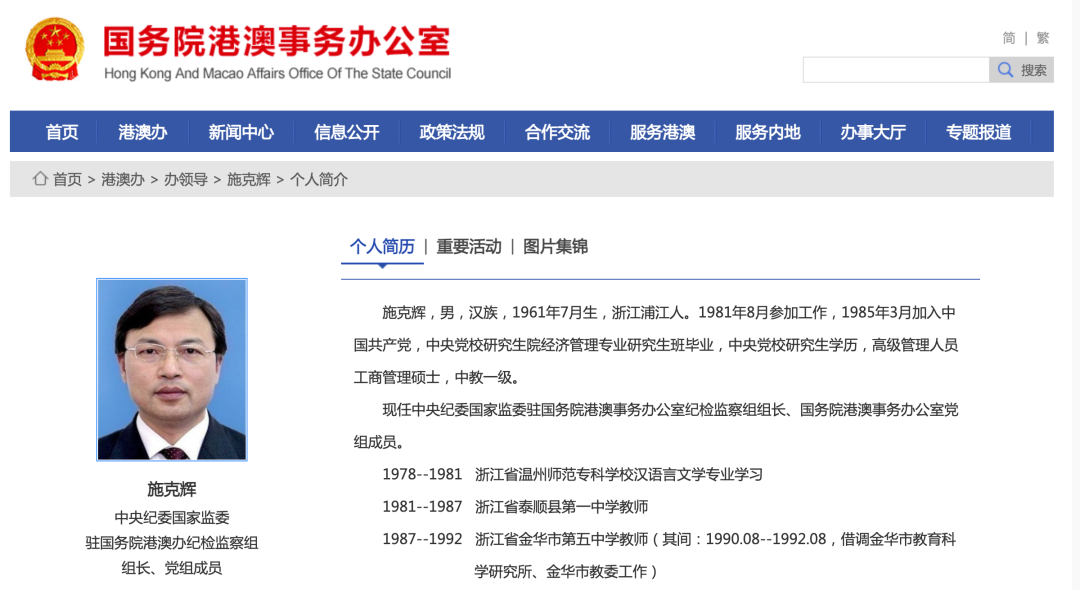Select the 重要活动 tab
Screen dimensions: 1080x590
point(469,246)
